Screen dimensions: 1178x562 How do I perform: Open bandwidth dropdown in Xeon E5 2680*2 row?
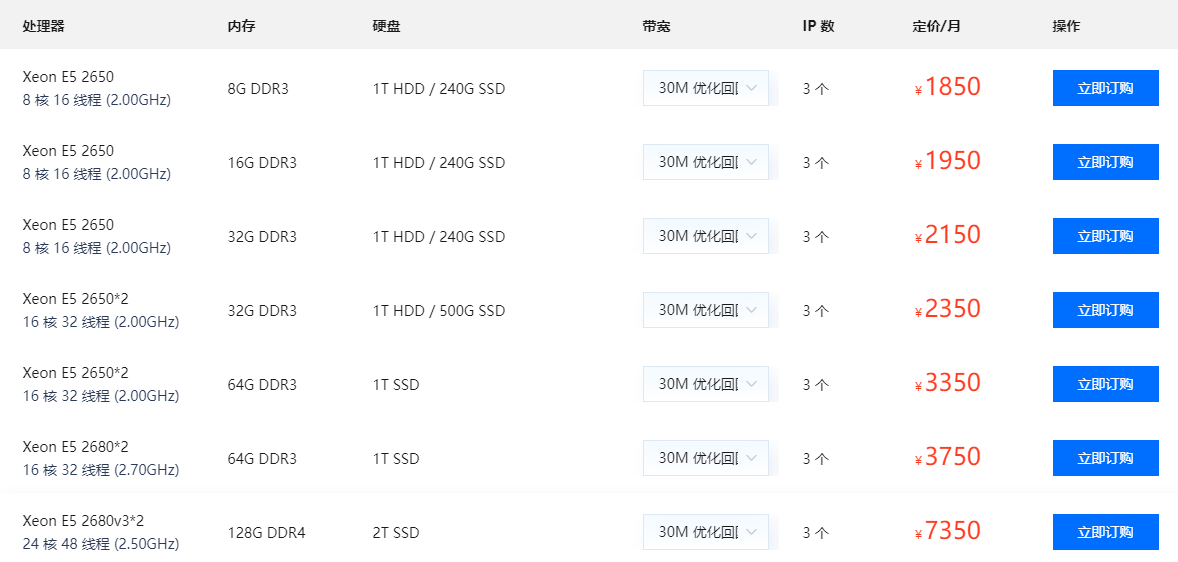(x=705, y=458)
